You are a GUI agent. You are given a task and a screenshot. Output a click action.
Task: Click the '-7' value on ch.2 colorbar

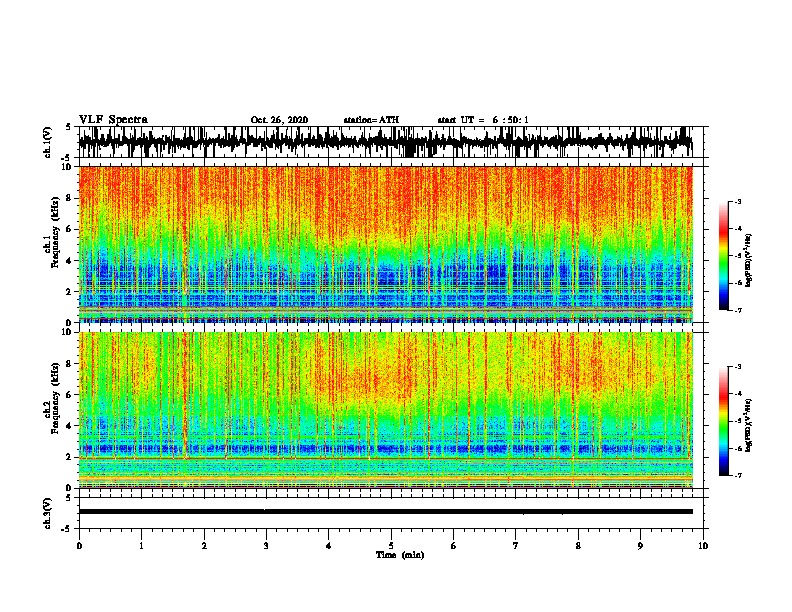[737, 476]
